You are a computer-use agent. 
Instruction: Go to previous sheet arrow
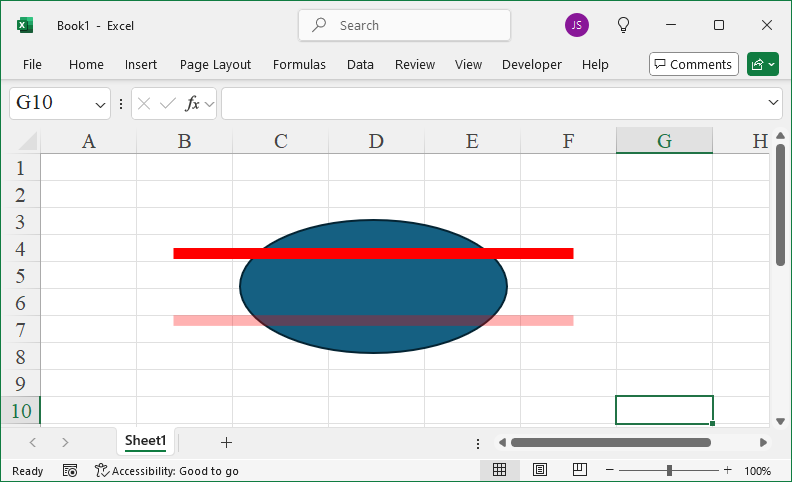[x=33, y=443]
